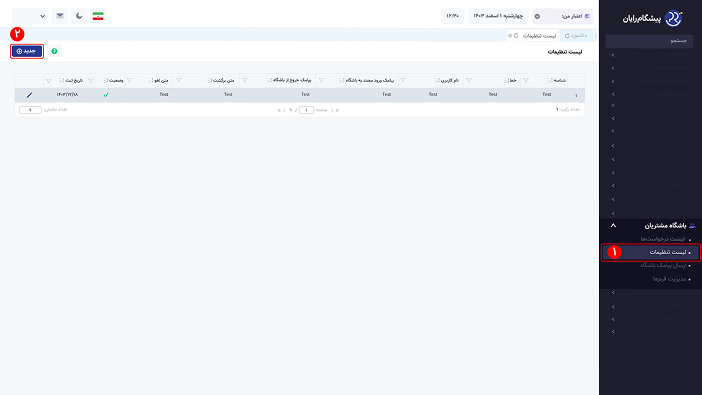Refresh the لیست تنظیمات tab via reload icon
Image resolution: width=702 pixels, height=395 pixels.
coord(516,35)
